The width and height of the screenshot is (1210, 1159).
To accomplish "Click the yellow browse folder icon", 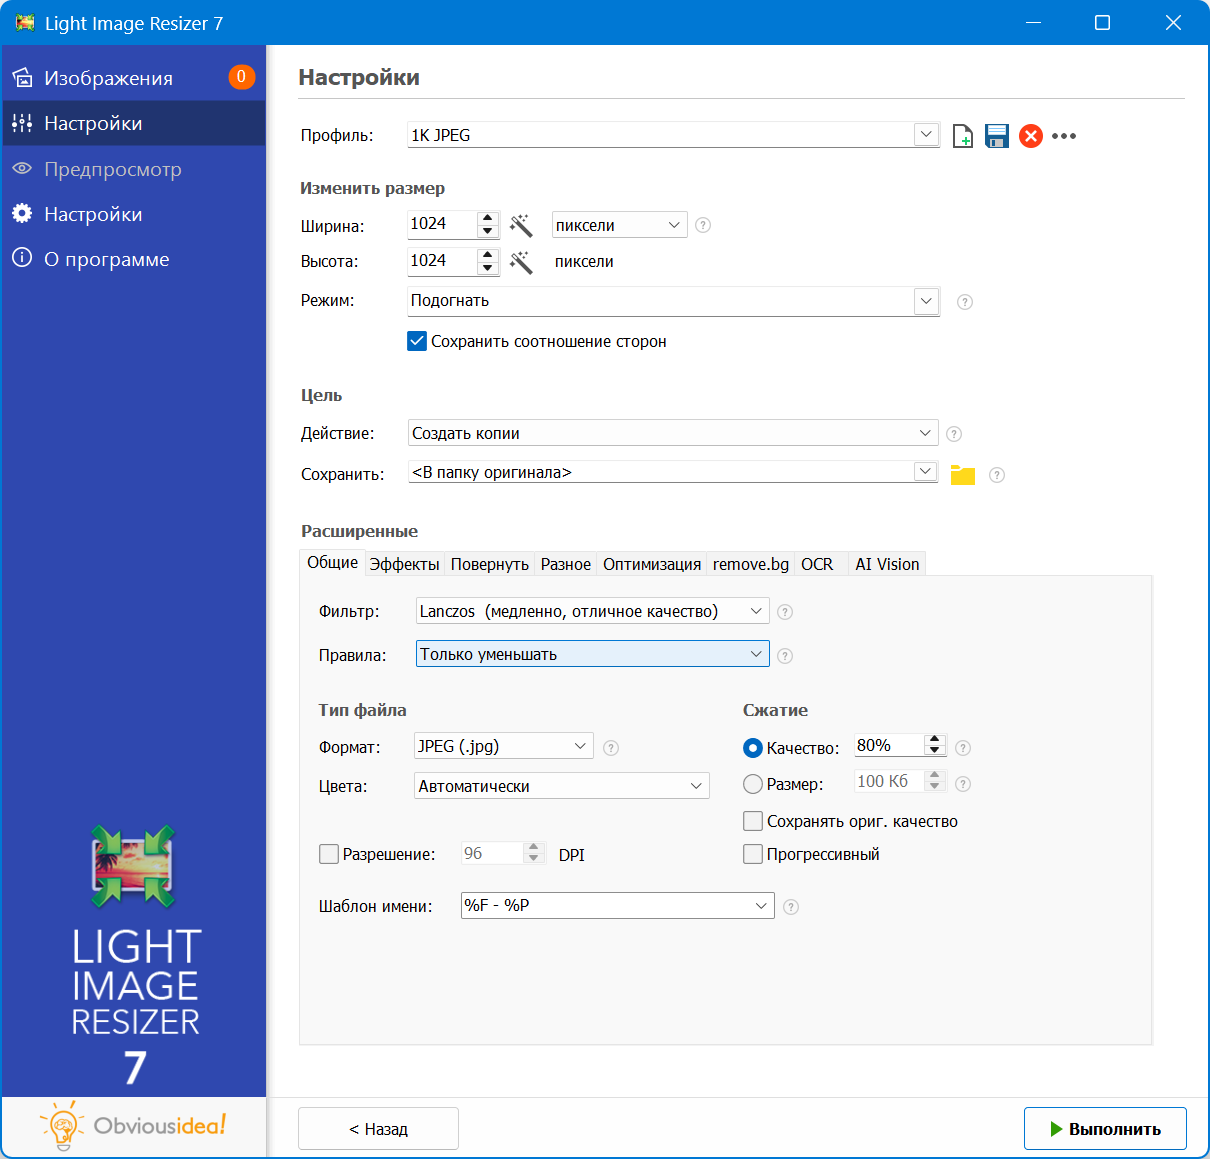I will coord(962,475).
